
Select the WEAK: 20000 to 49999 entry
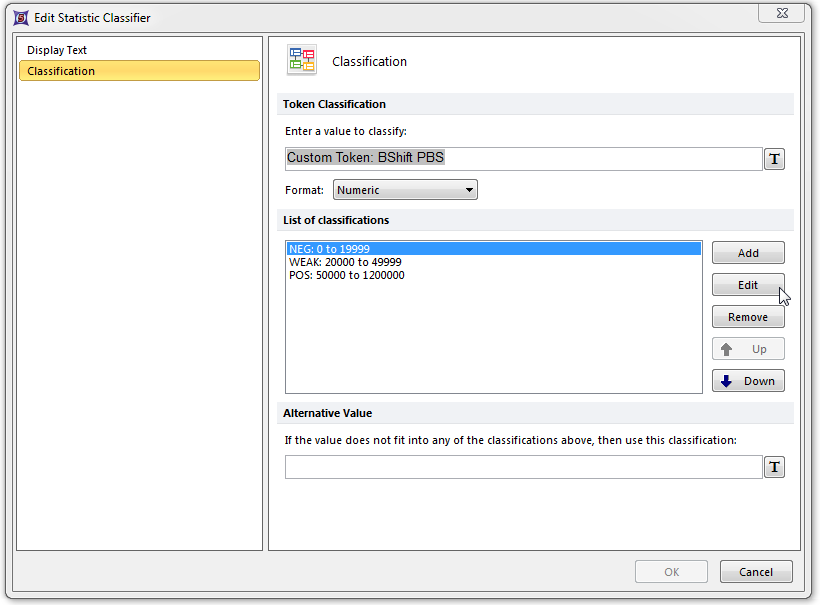(345, 262)
